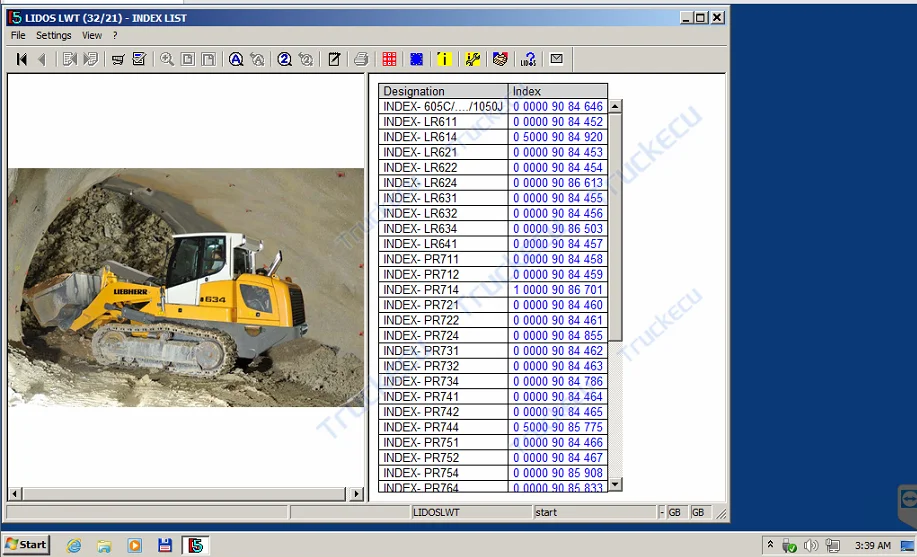This screenshot has height=557, width=917.
Task: Click the Index column header
Action: (558, 91)
